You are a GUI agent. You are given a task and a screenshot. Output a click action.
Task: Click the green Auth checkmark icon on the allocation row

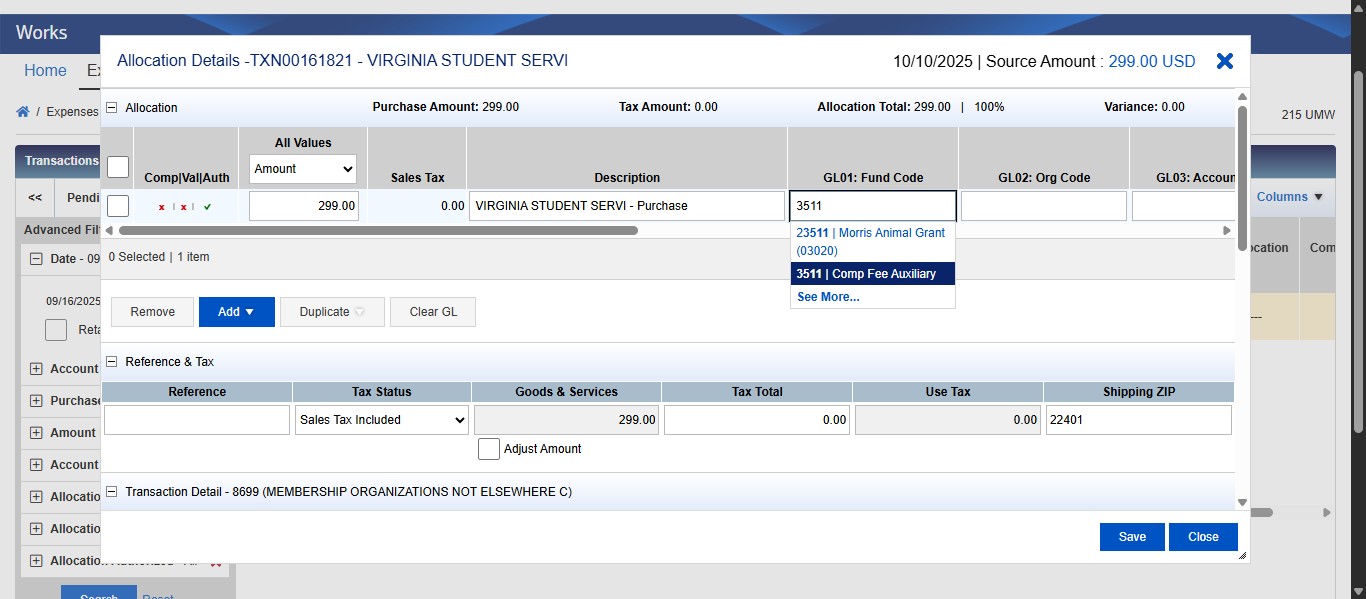coord(207,207)
